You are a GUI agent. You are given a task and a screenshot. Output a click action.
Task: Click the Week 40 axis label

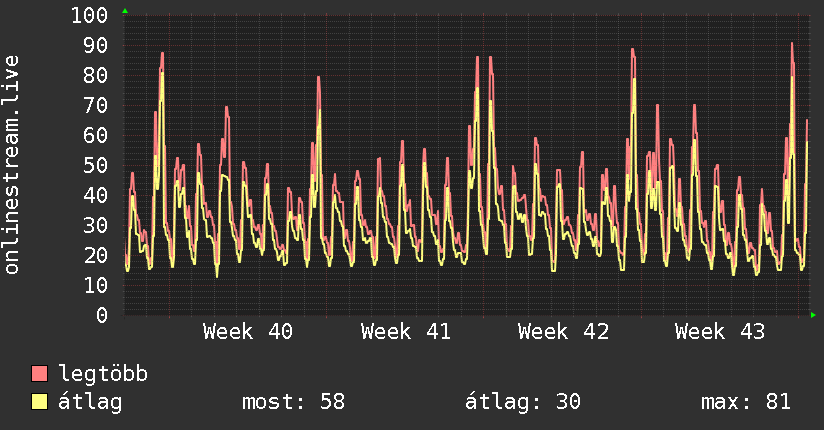pyautogui.click(x=248, y=332)
